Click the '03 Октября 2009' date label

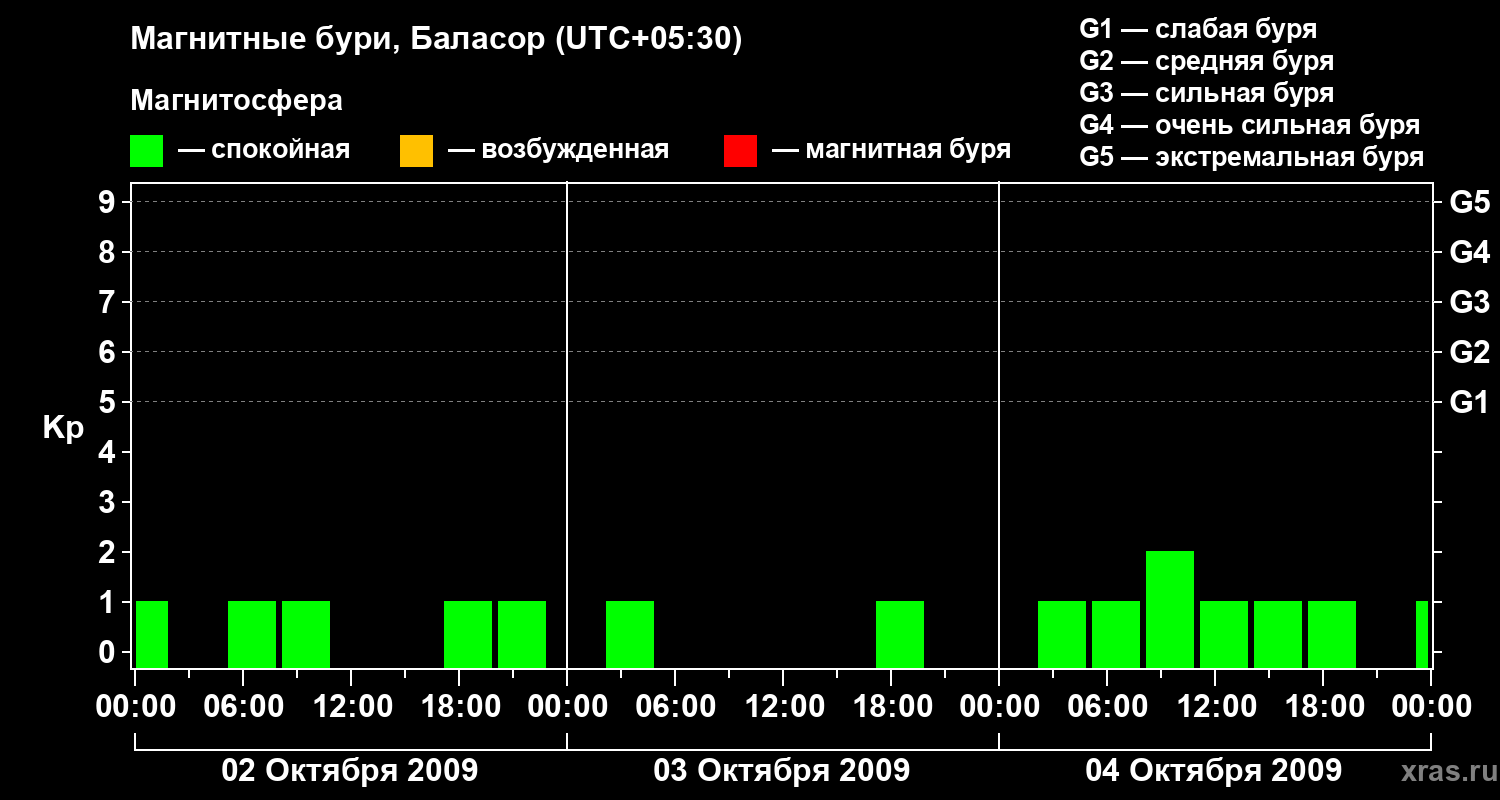click(x=782, y=771)
